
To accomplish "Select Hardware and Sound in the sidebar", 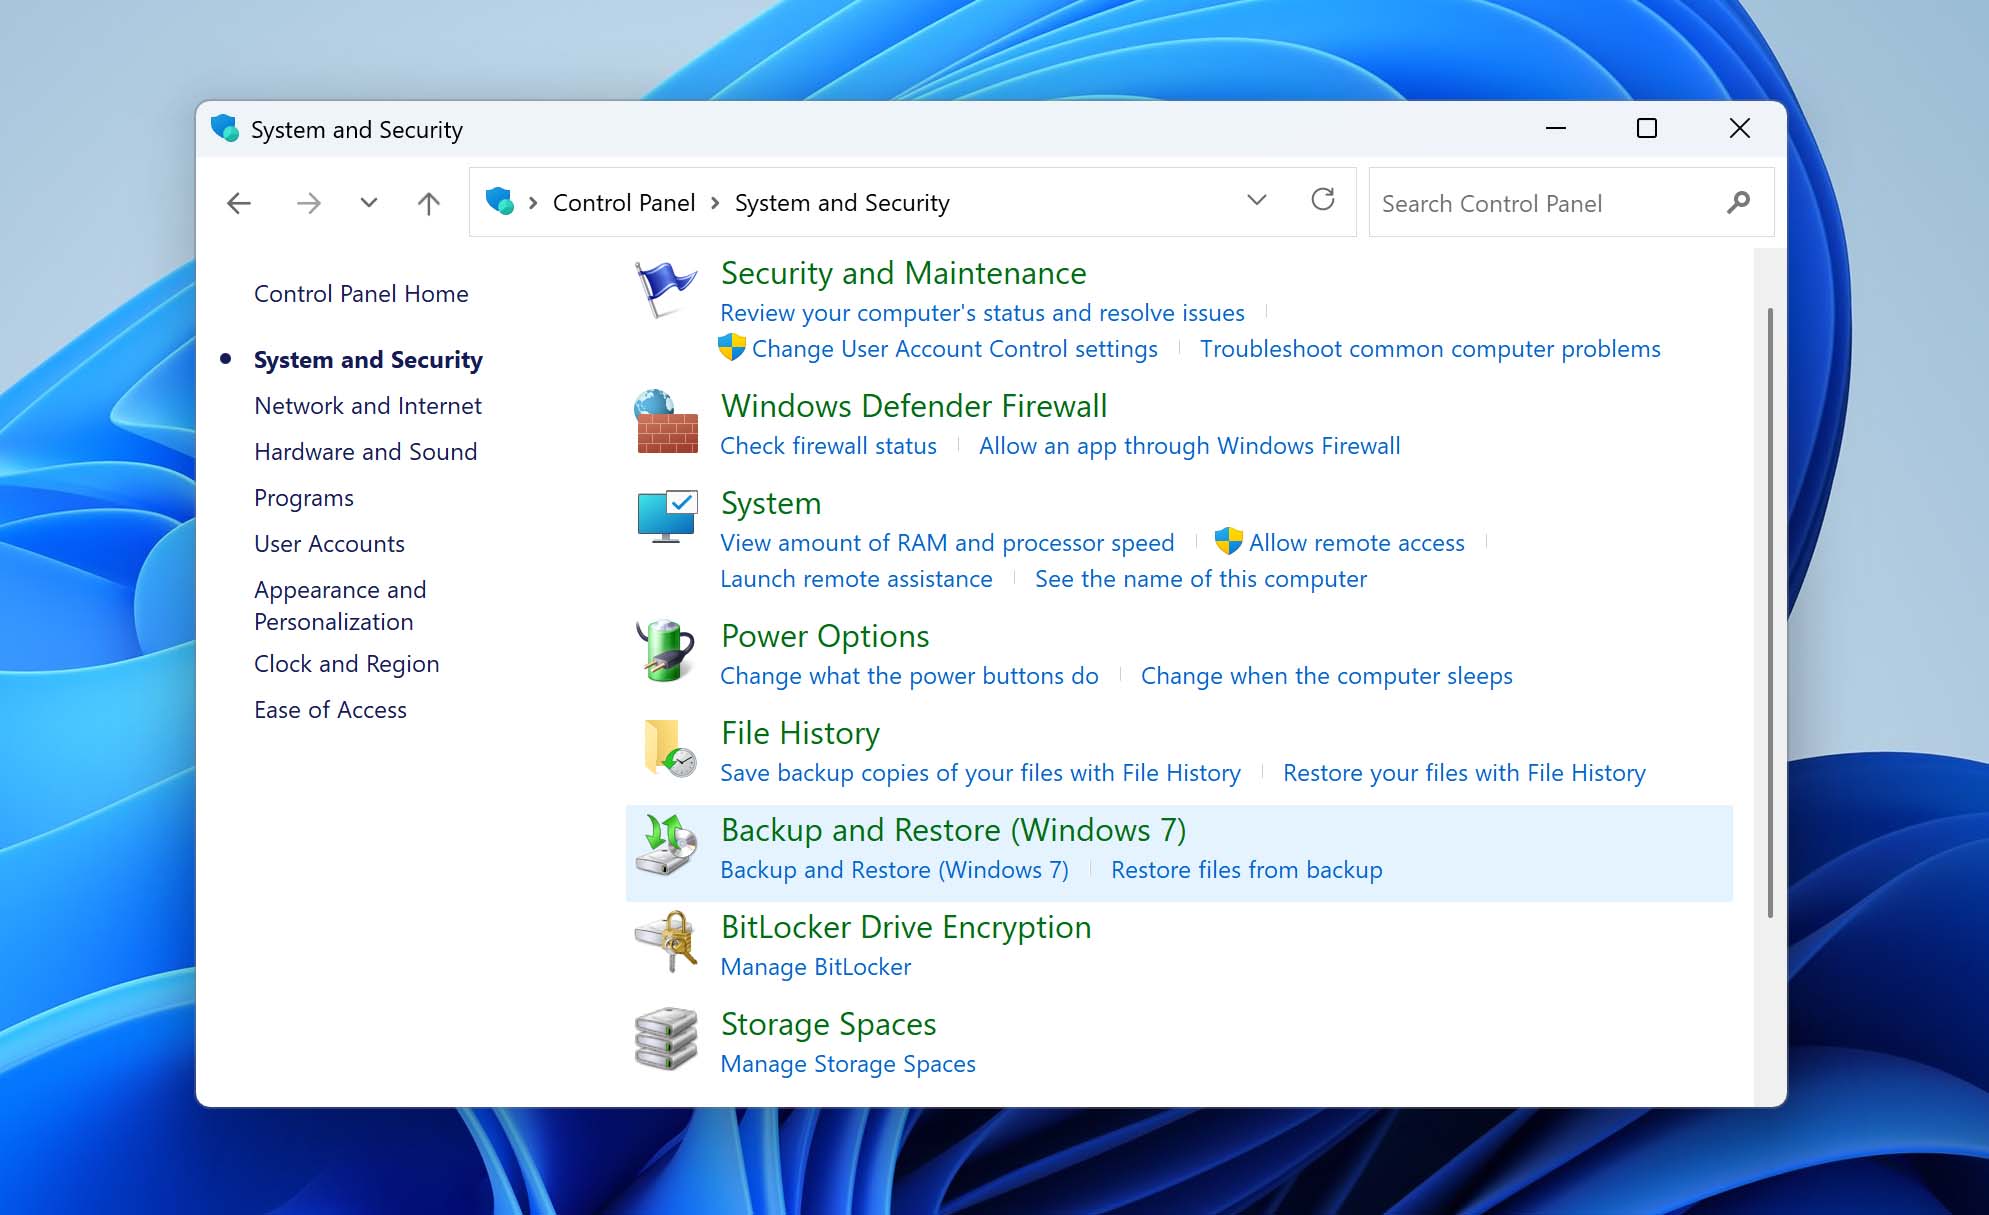I will (x=365, y=451).
